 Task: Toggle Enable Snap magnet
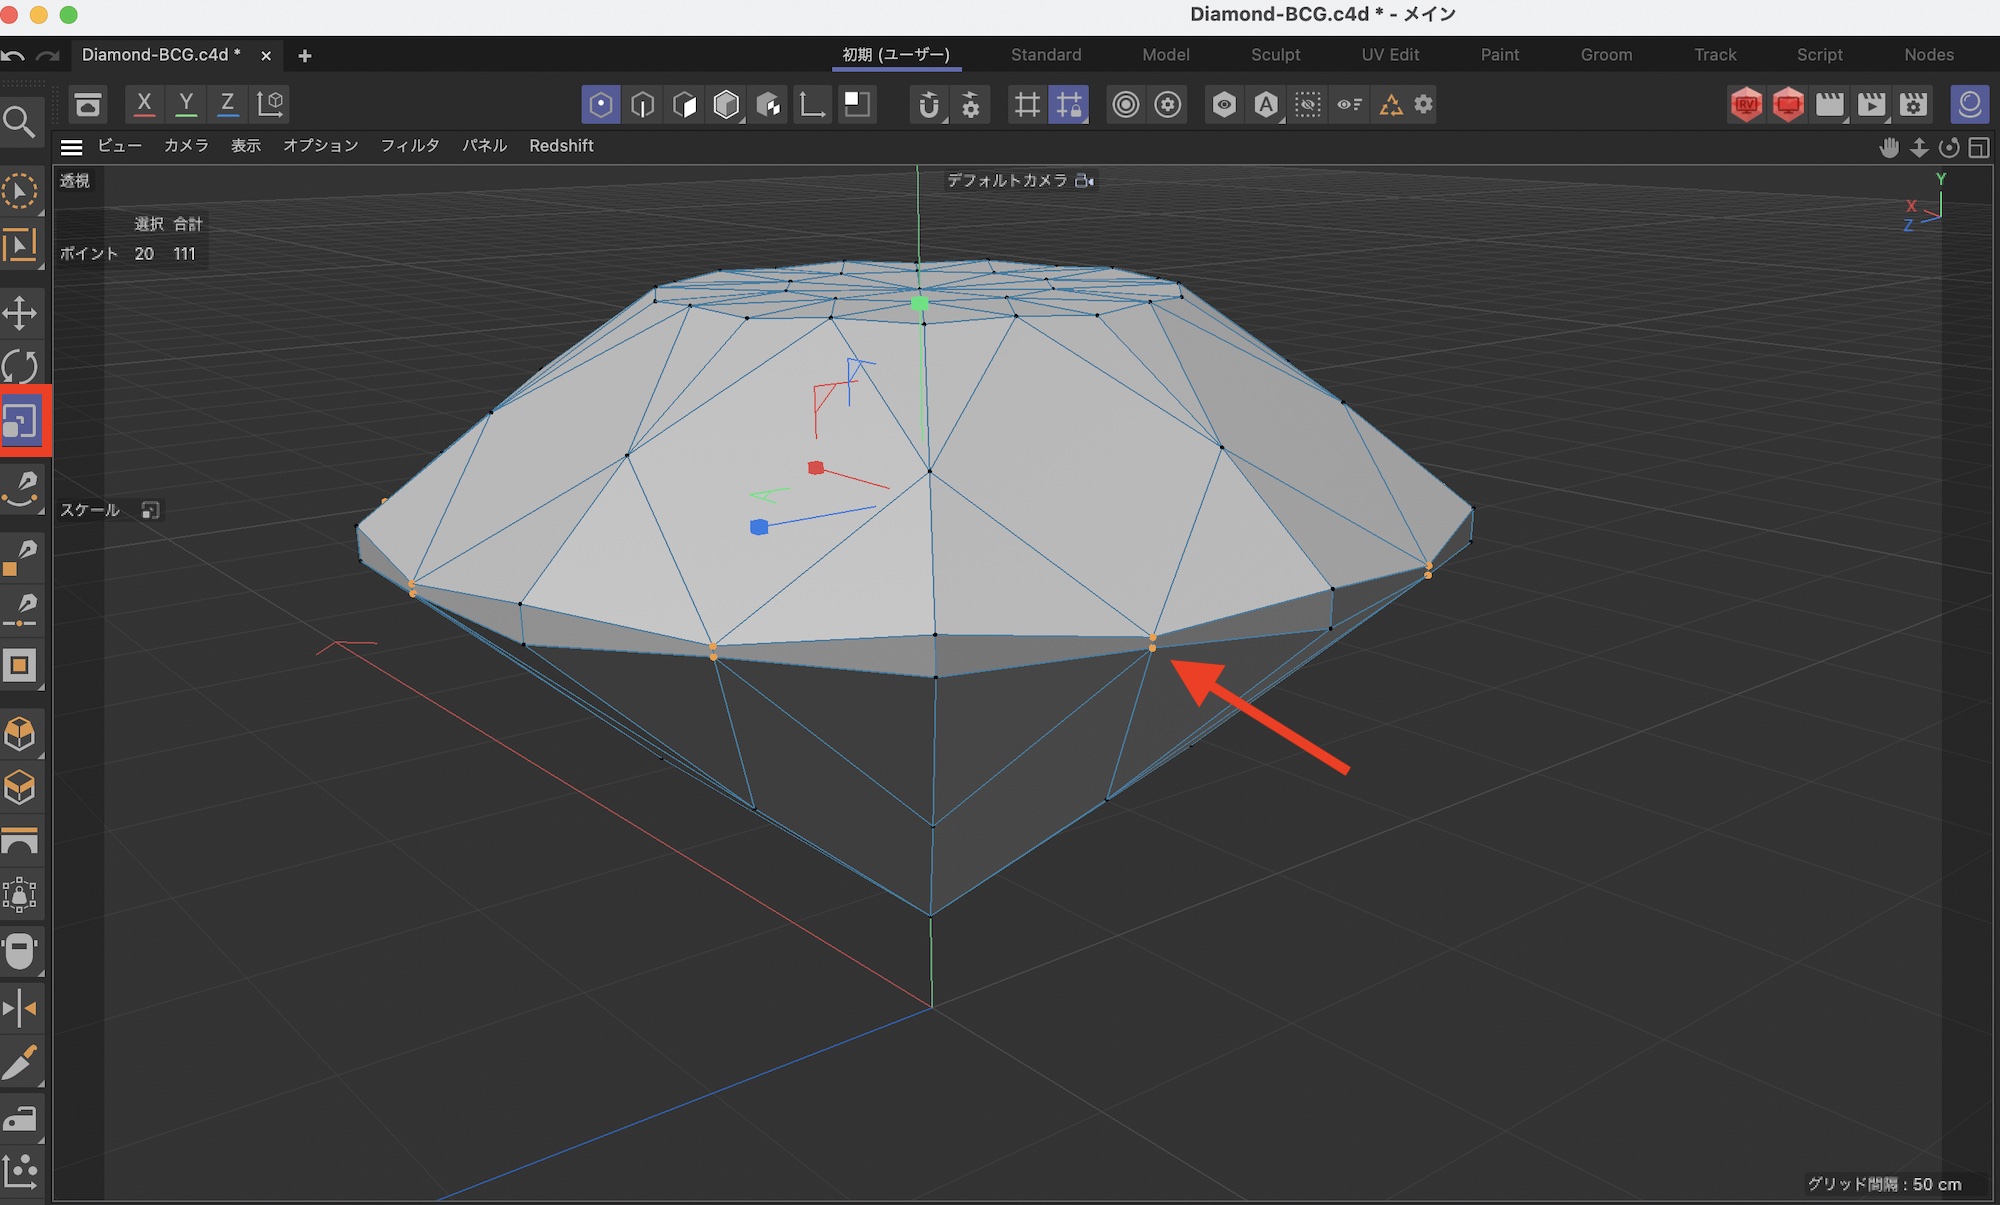pyautogui.click(x=929, y=104)
